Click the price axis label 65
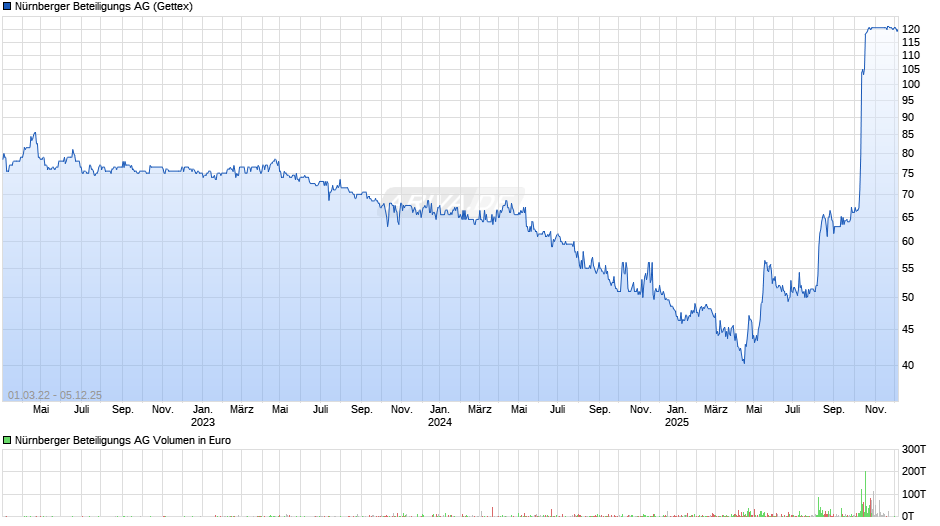This screenshot has width=940, height=526. 908,218
